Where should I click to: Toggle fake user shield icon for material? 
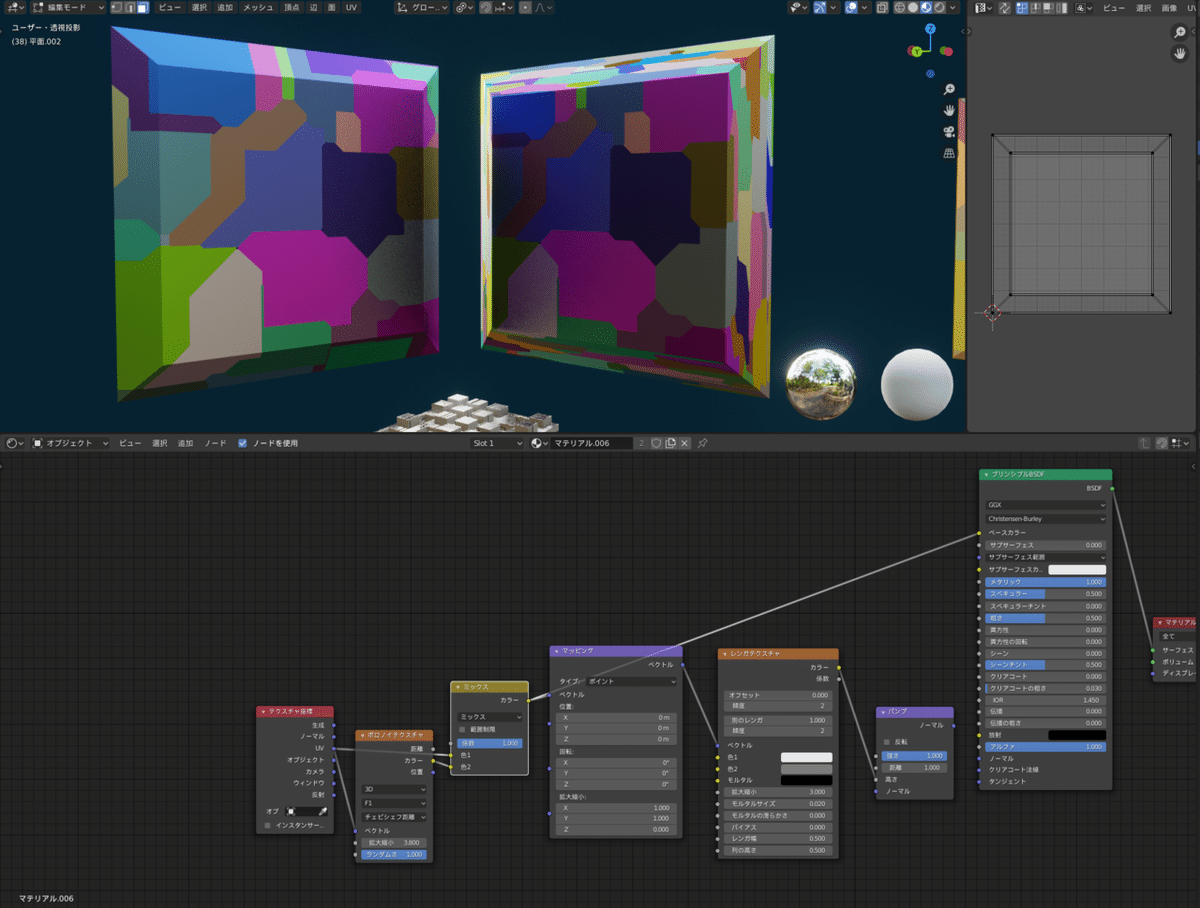pos(657,443)
